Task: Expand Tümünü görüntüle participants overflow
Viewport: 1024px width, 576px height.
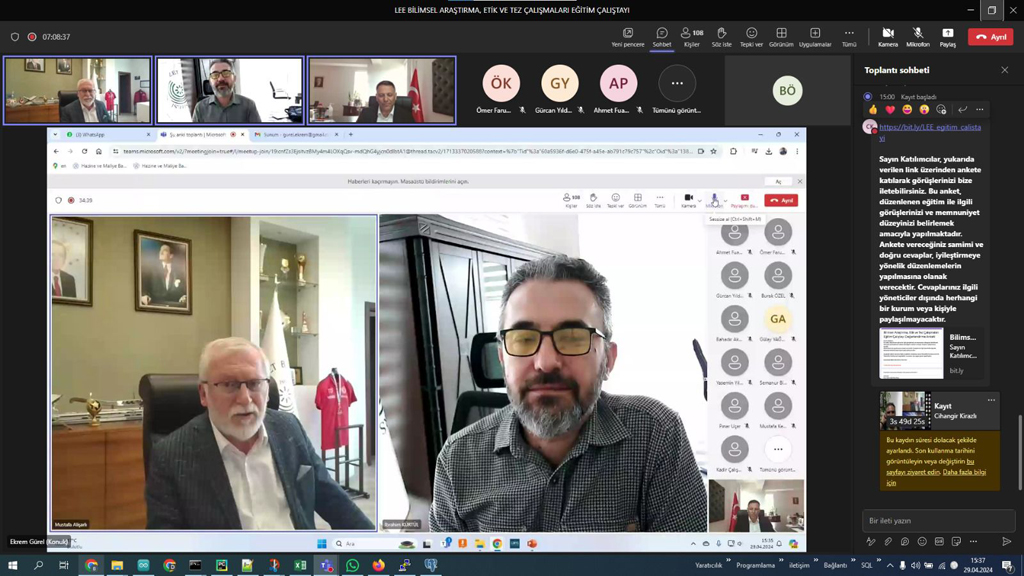Action: pos(677,84)
